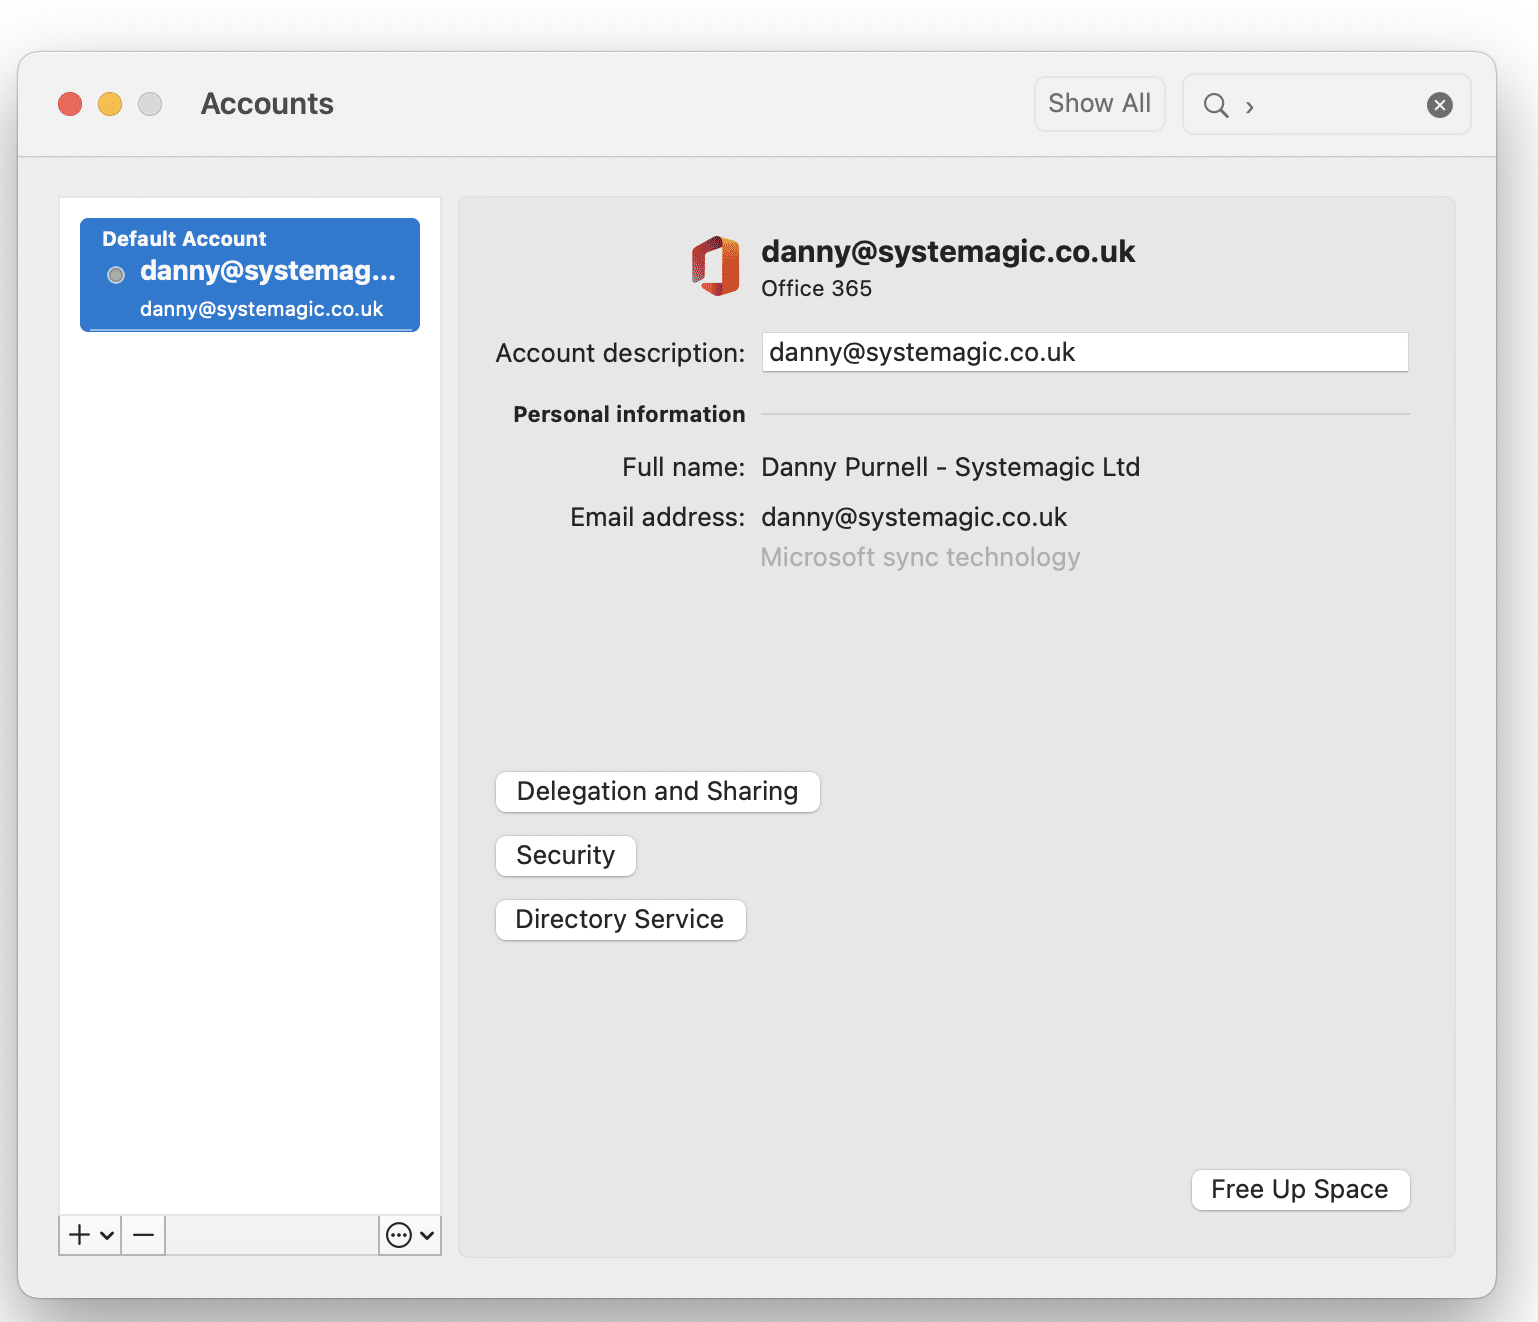Image resolution: width=1538 pixels, height=1322 pixels.
Task: Click the plus icon to add an account
Action: (80, 1235)
